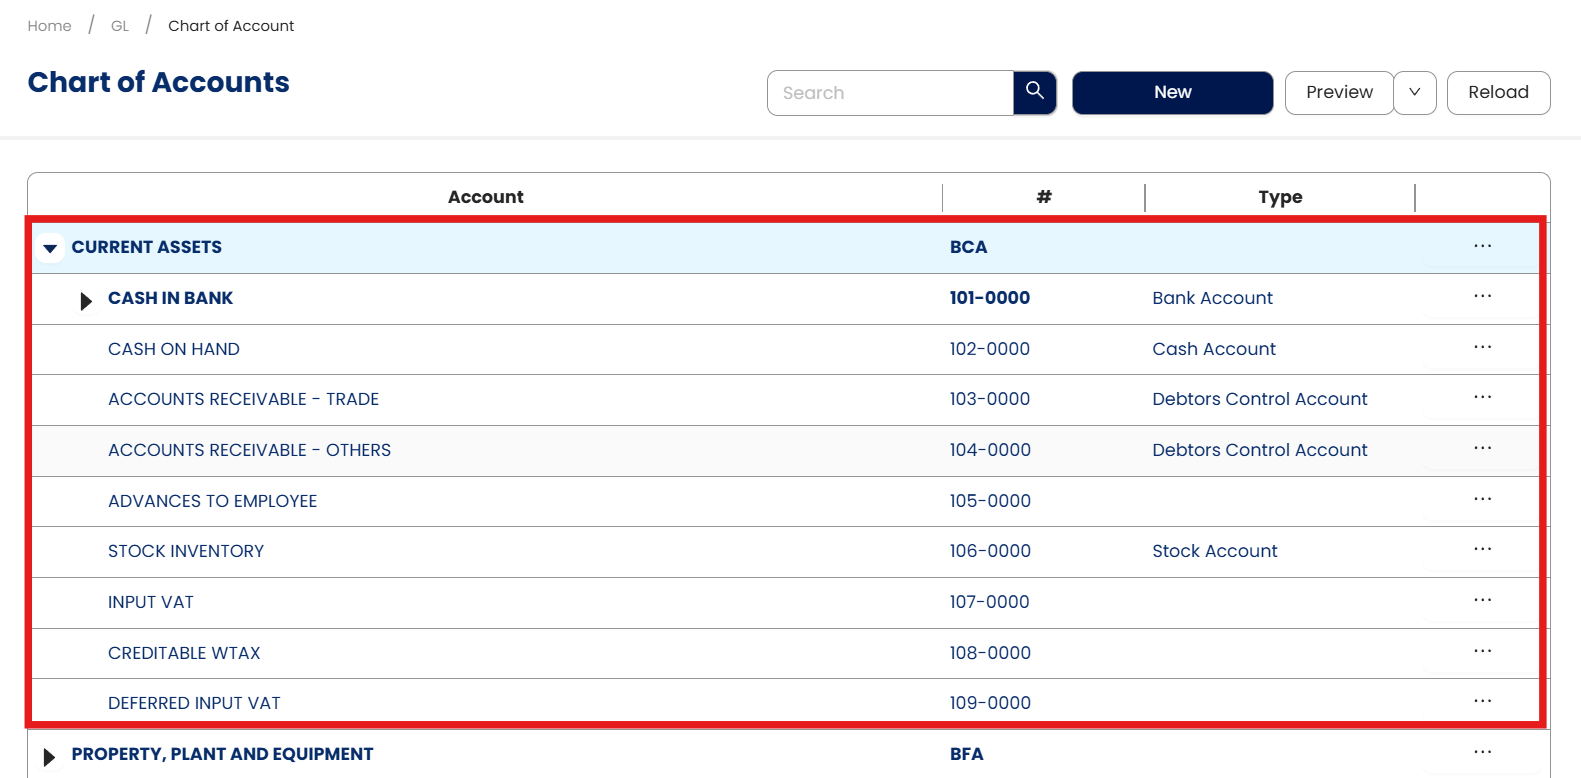1581x778 pixels.
Task: Click the Chart of Account breadcrumb
Action: point(231,26)
